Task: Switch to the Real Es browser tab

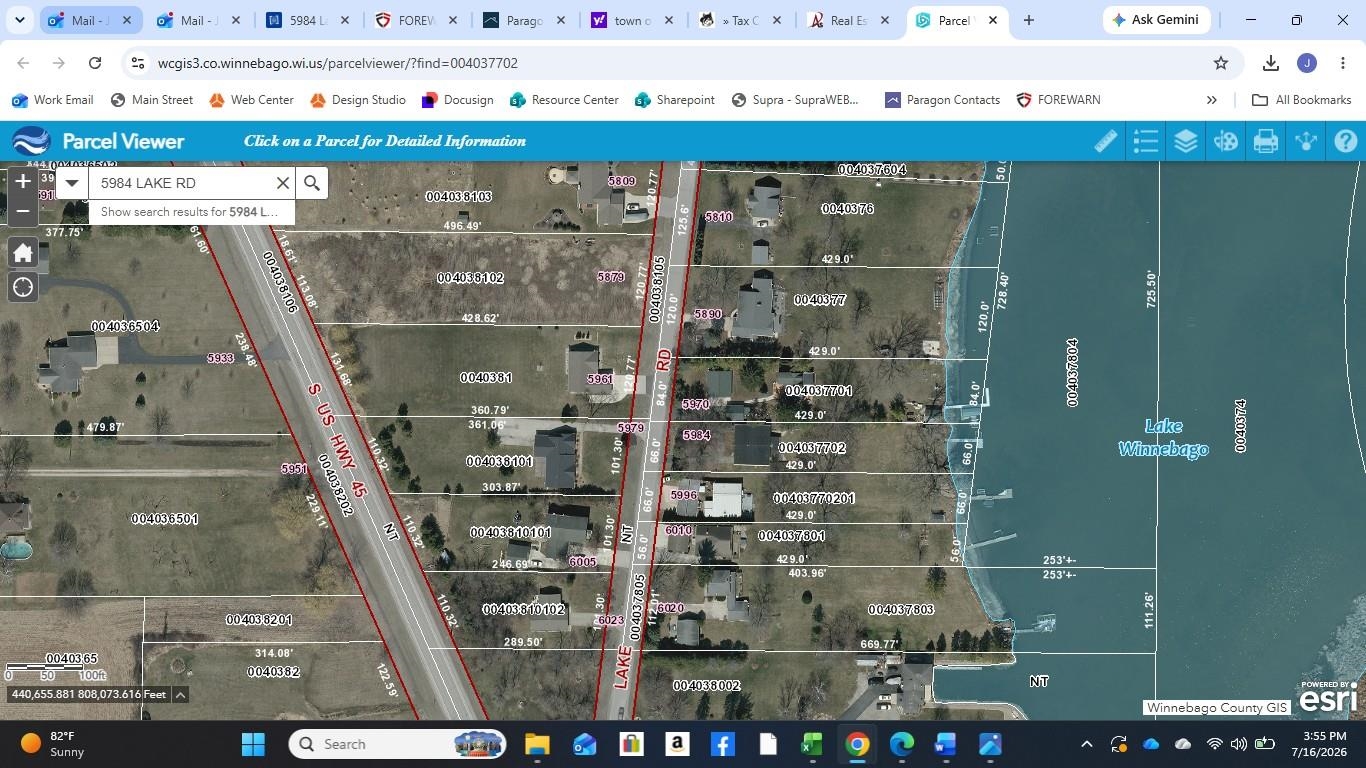Action: click(x=849, y=20)
